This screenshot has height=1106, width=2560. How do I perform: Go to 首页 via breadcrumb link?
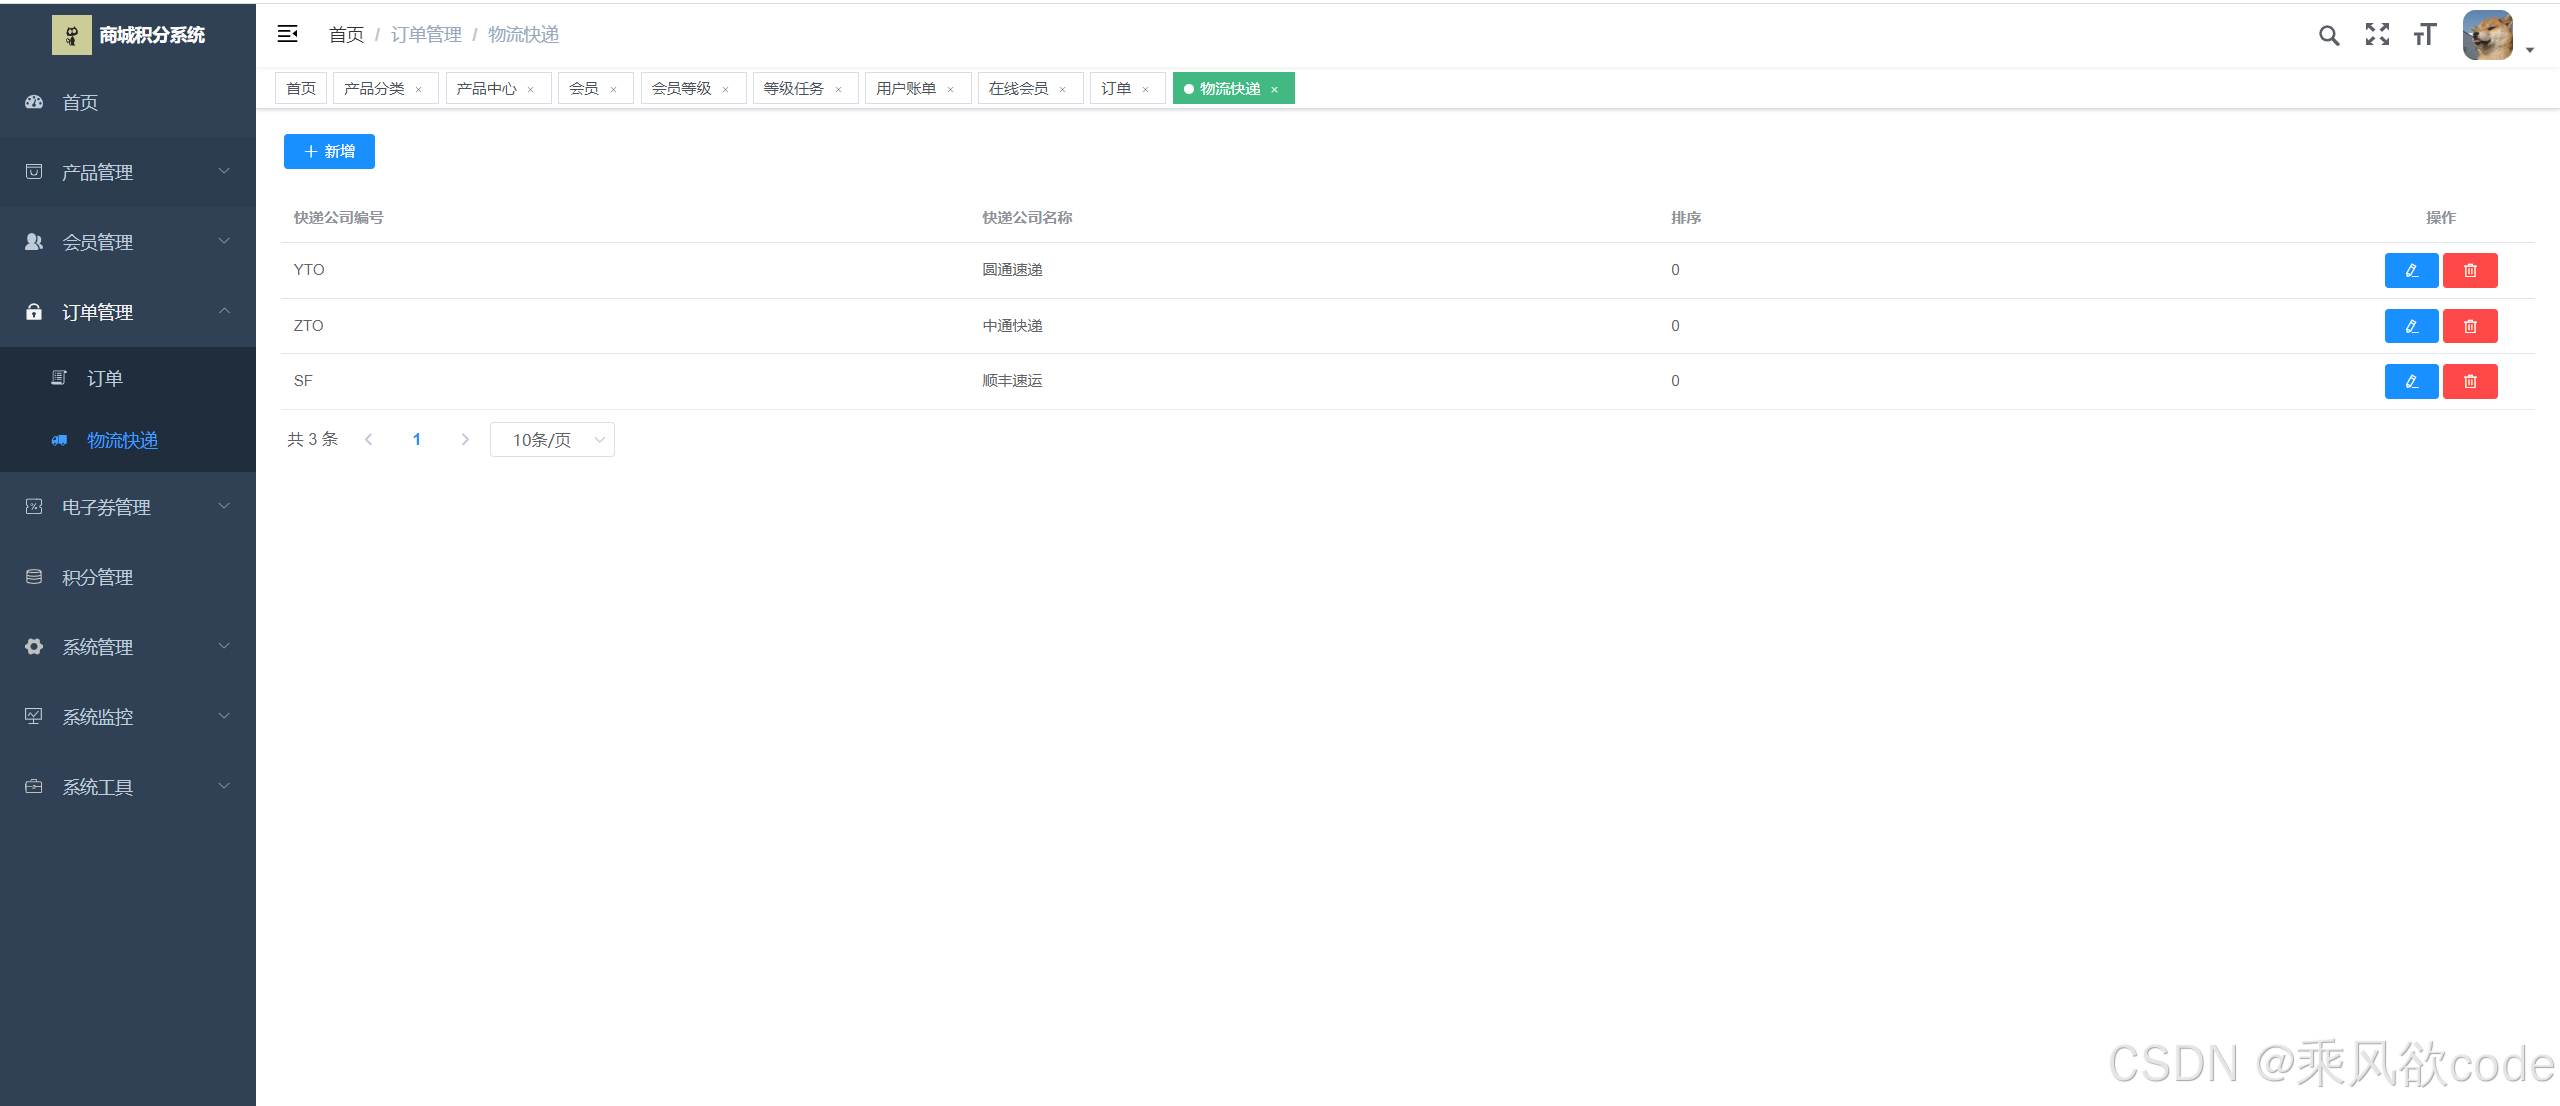click(x=346, y=35)
